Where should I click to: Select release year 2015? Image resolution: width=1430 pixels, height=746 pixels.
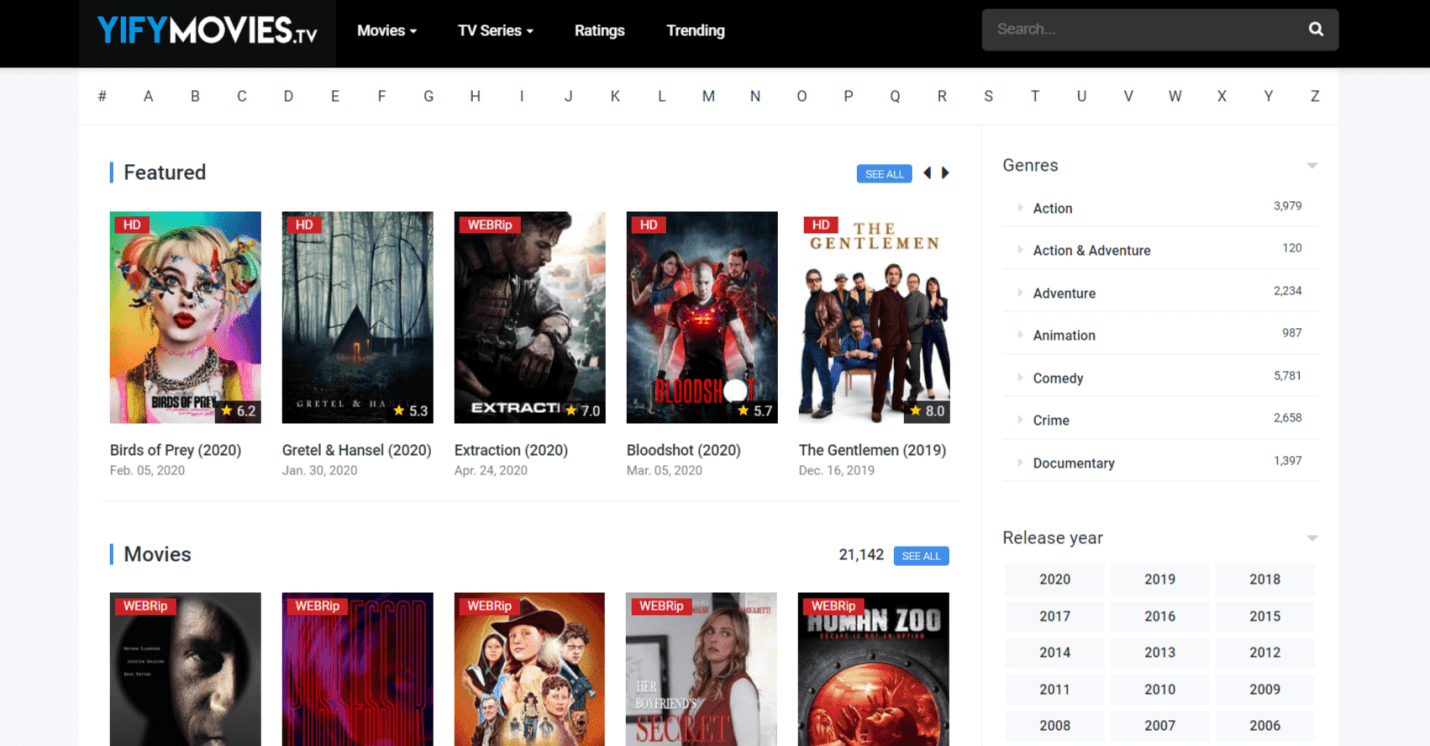[1265, 616]
